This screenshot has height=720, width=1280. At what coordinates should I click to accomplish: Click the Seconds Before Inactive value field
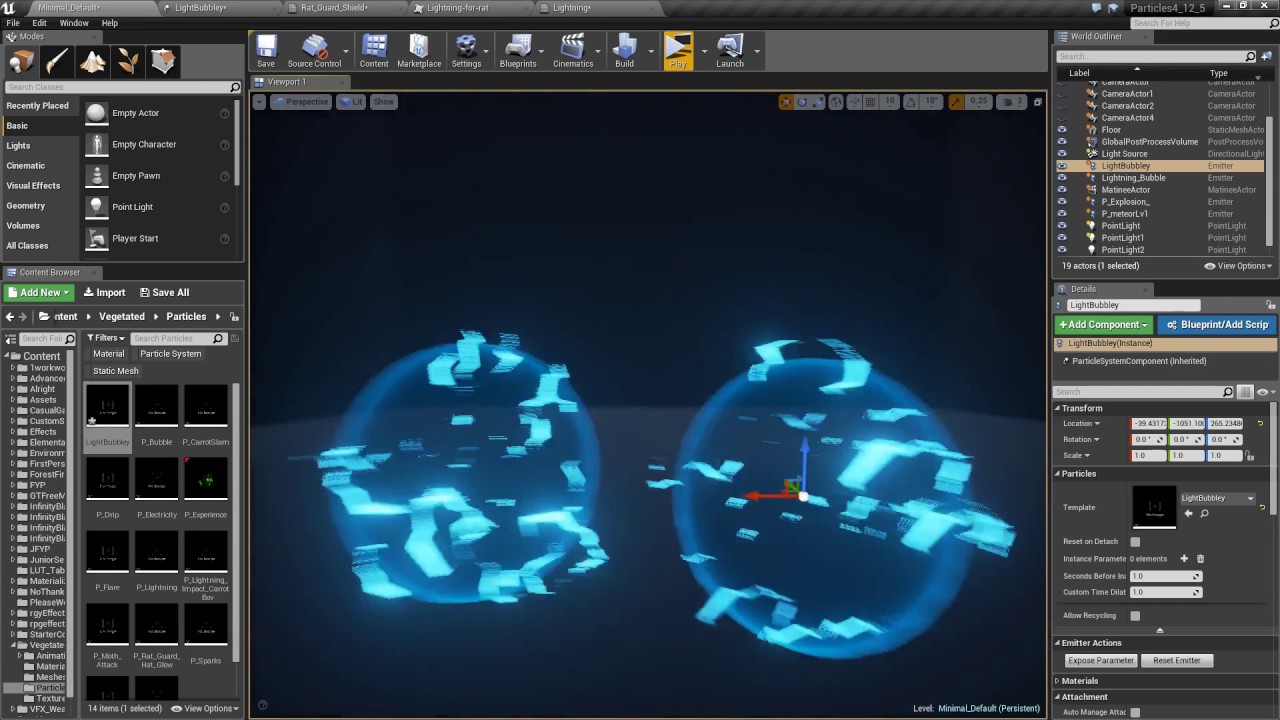coord(1166,576)
